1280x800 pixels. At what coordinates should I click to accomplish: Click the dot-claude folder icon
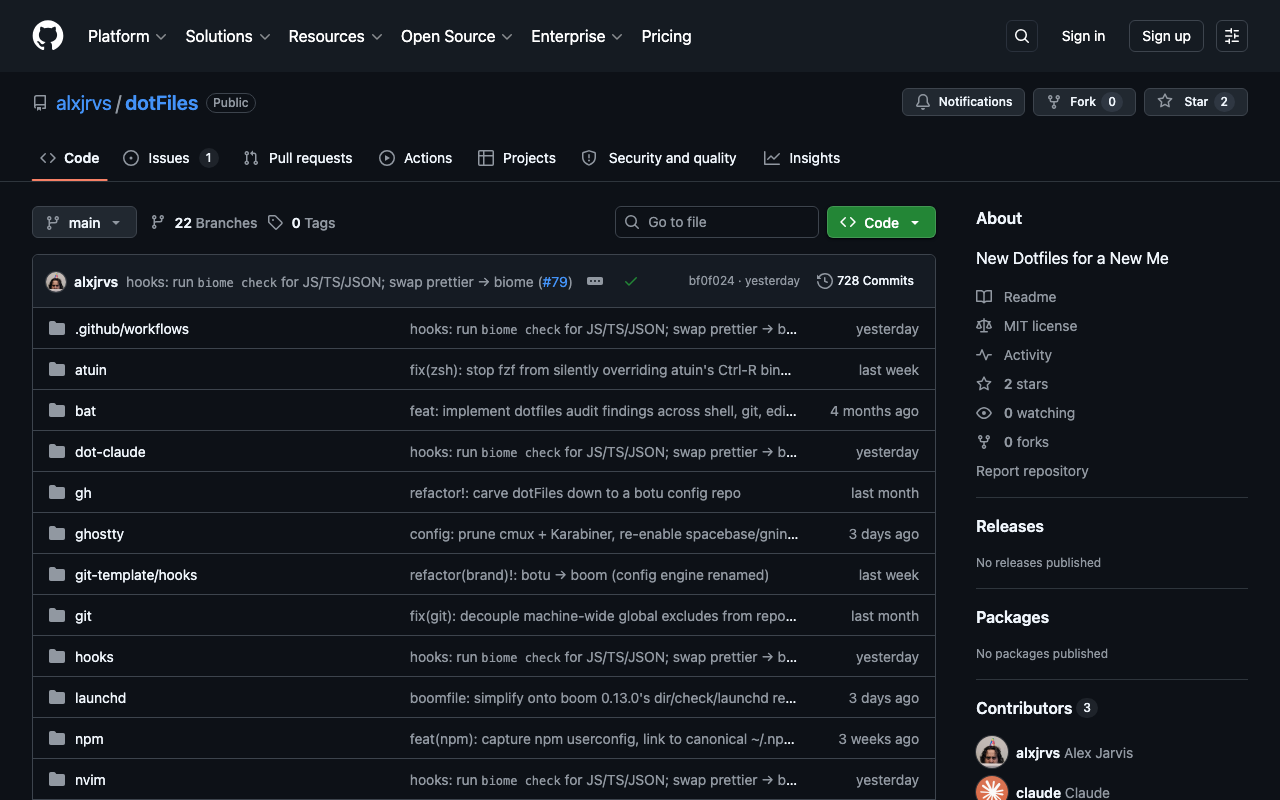tap(57, 451)
